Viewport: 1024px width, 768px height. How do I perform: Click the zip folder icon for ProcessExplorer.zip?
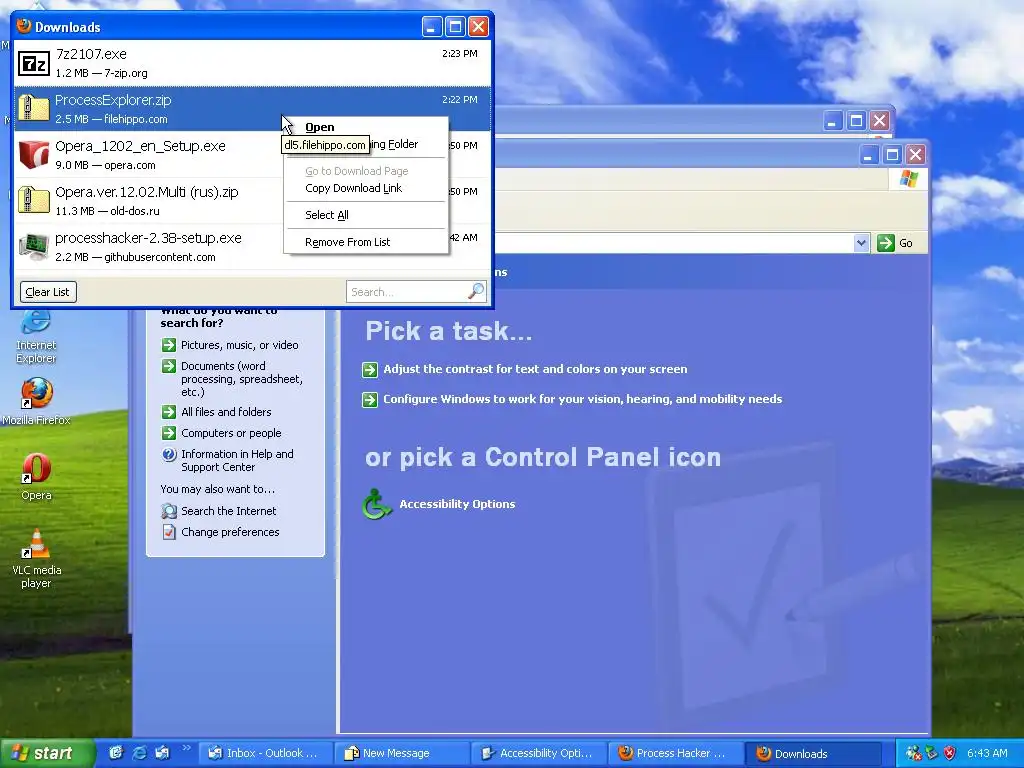34,108
